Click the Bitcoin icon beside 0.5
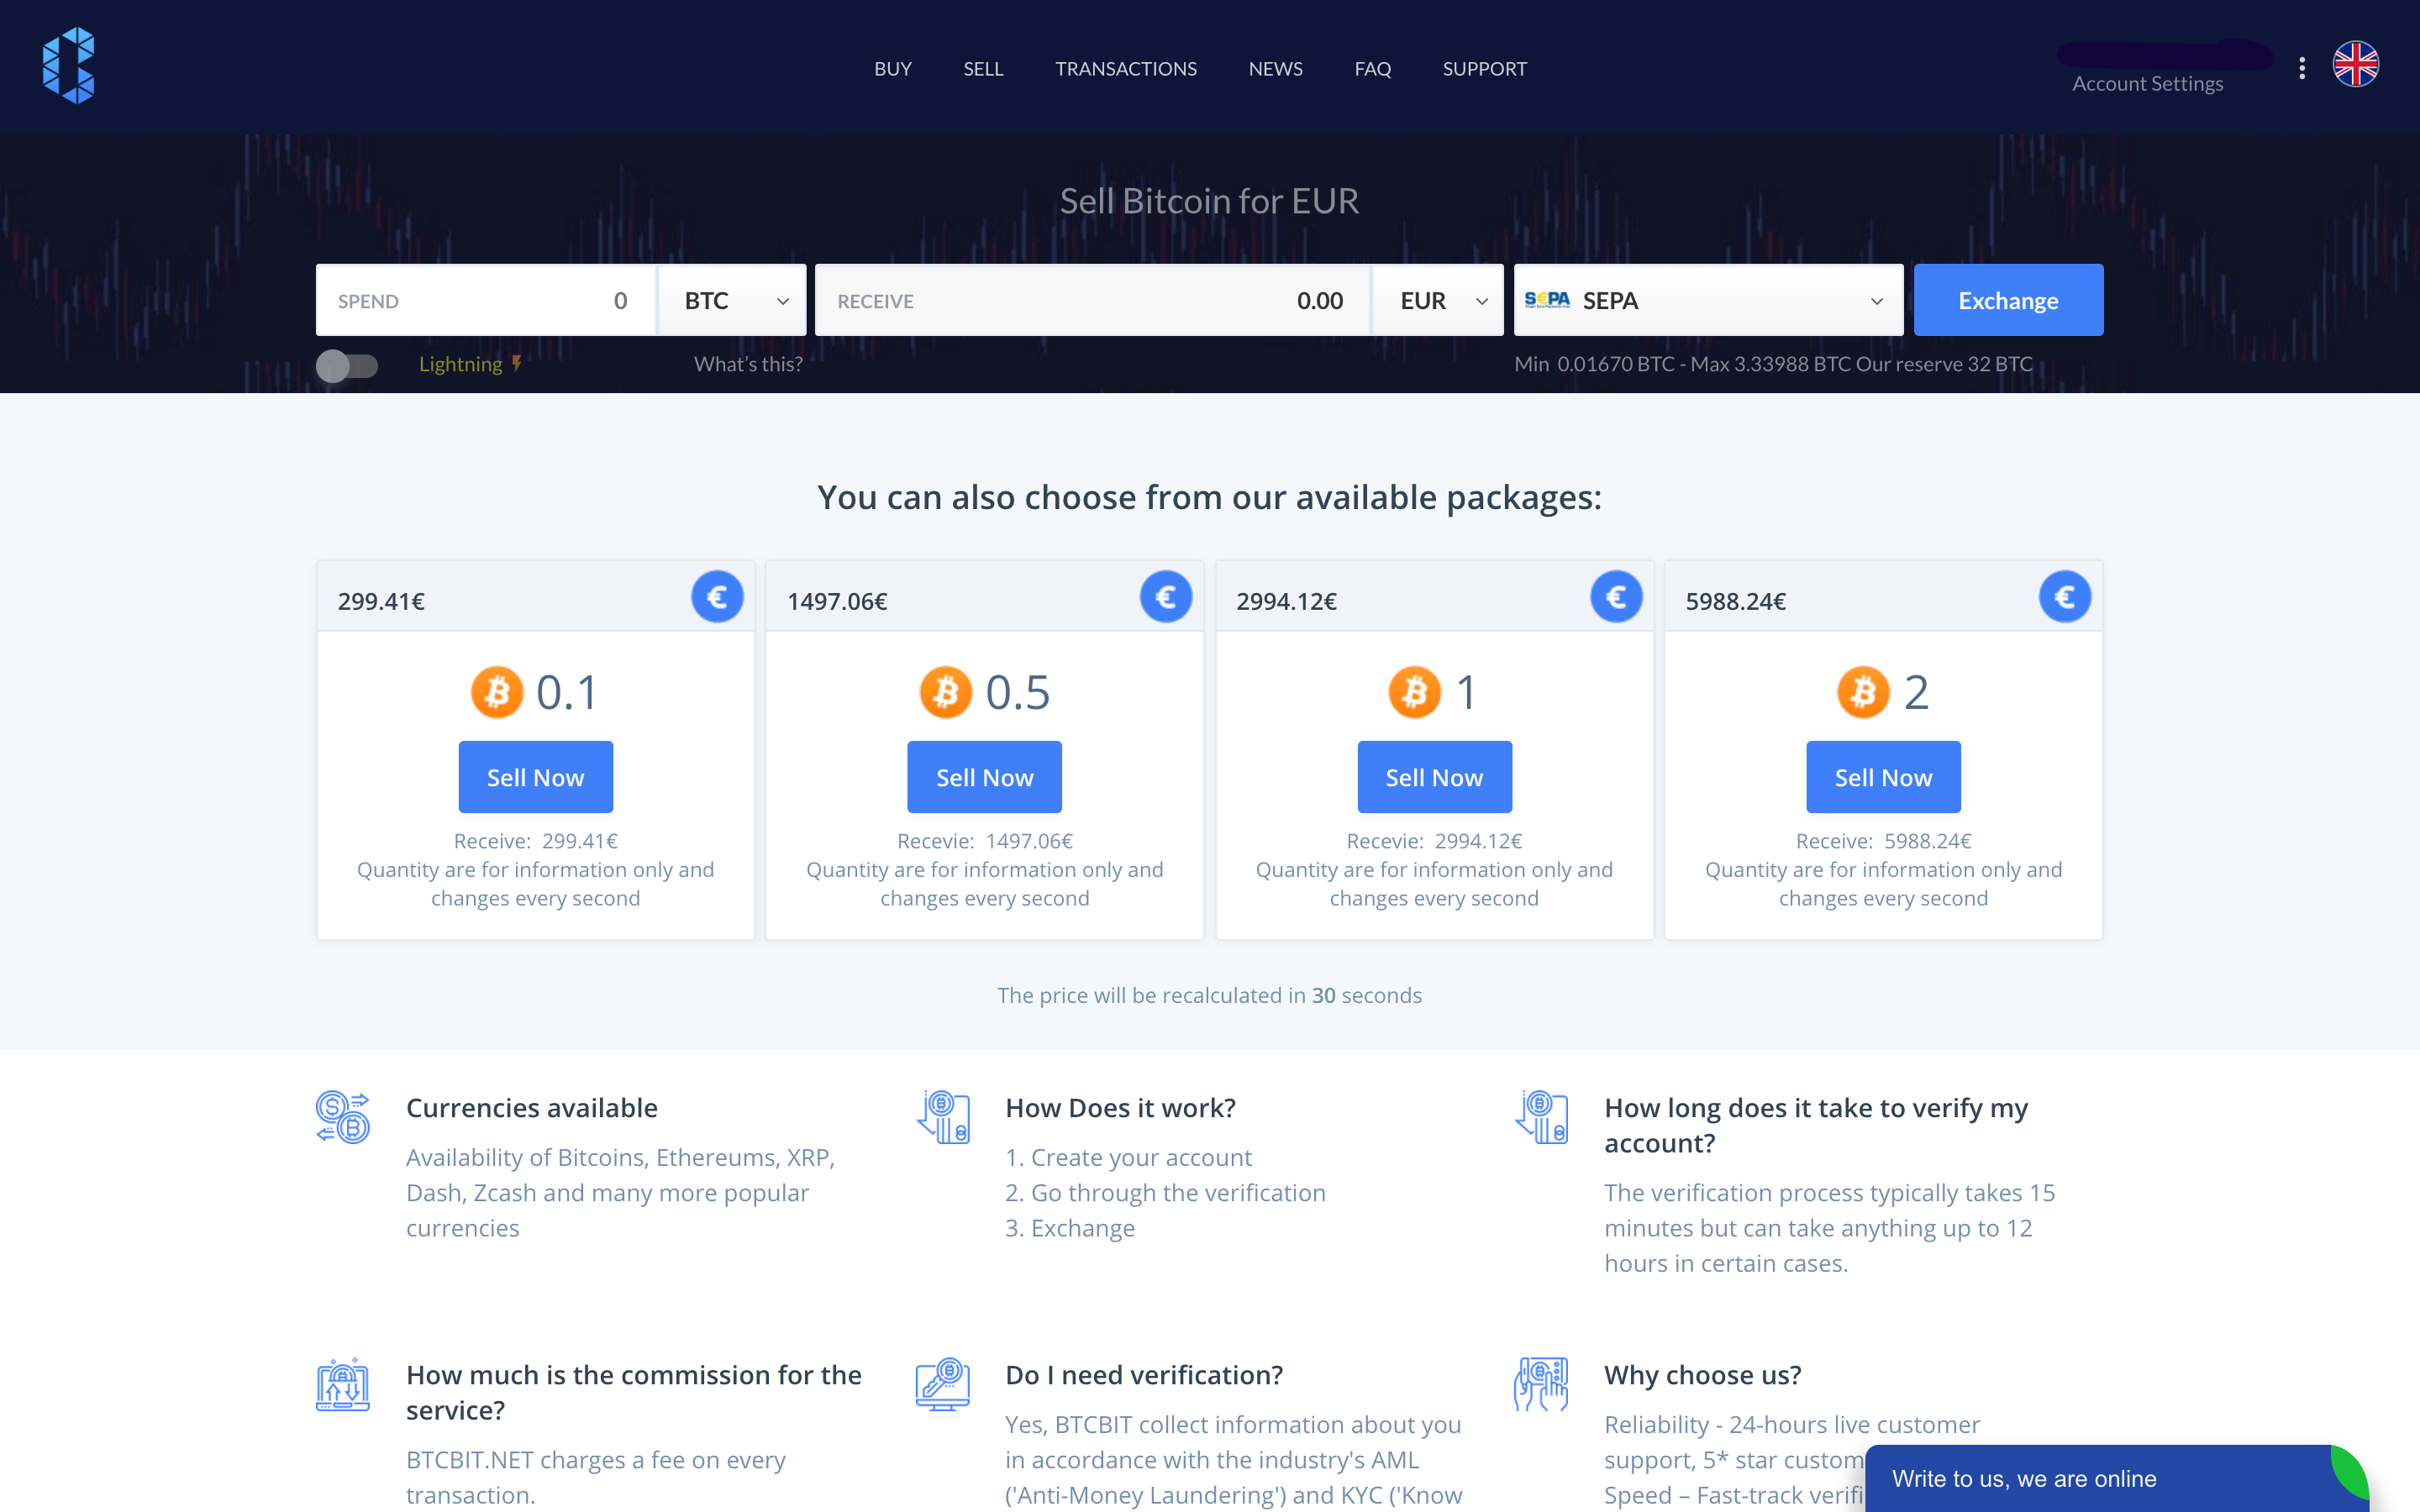Screen dimensions: 2420x1512 point(945,692)
